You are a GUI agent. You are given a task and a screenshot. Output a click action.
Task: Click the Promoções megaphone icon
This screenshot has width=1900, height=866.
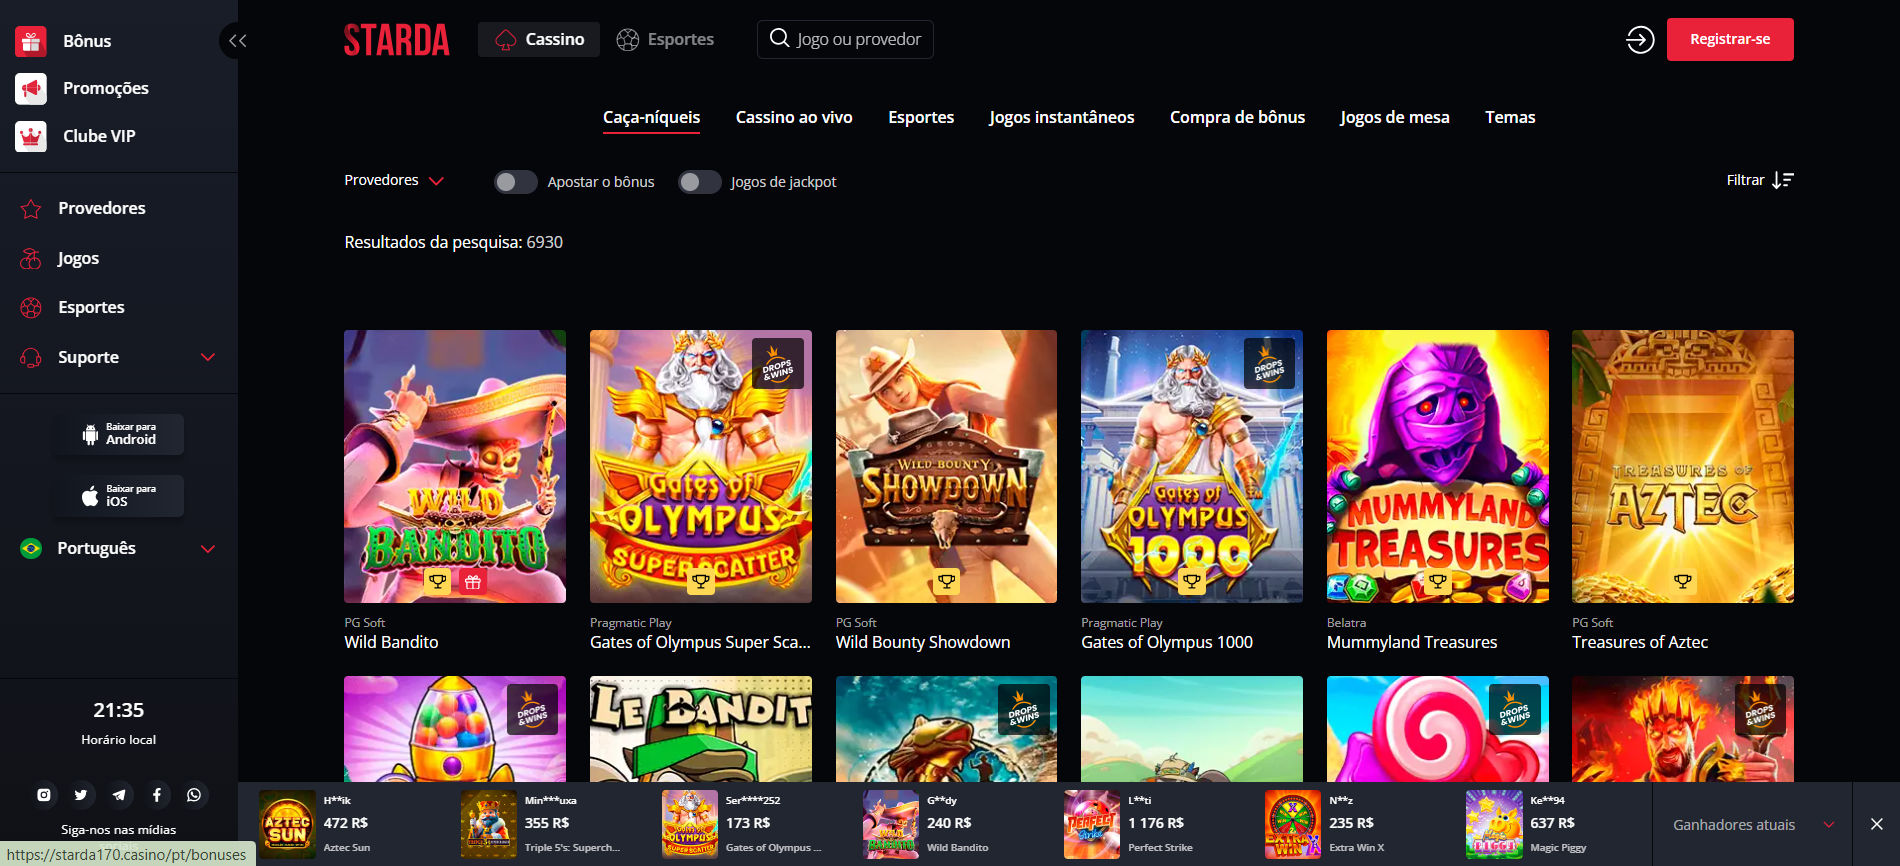[x=31, y=89]
